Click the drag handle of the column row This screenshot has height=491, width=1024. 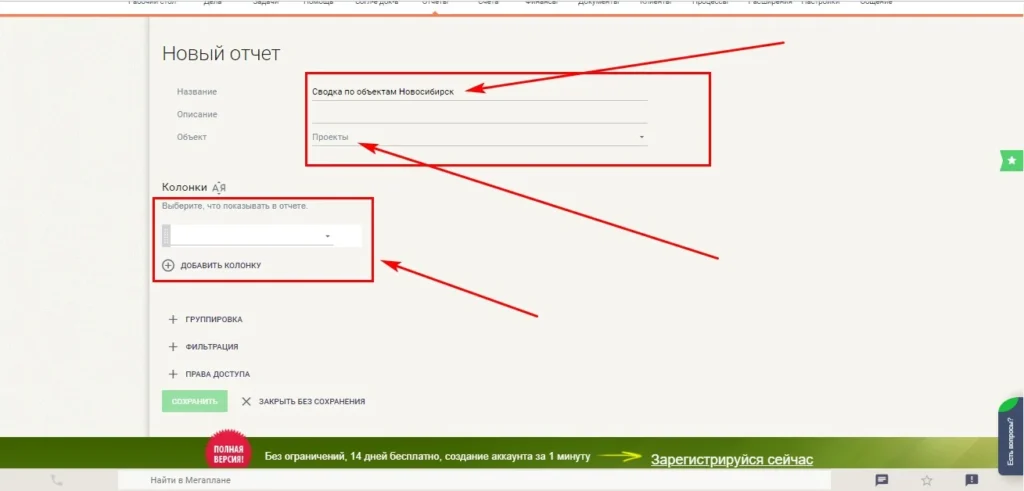tap(166, 236)
